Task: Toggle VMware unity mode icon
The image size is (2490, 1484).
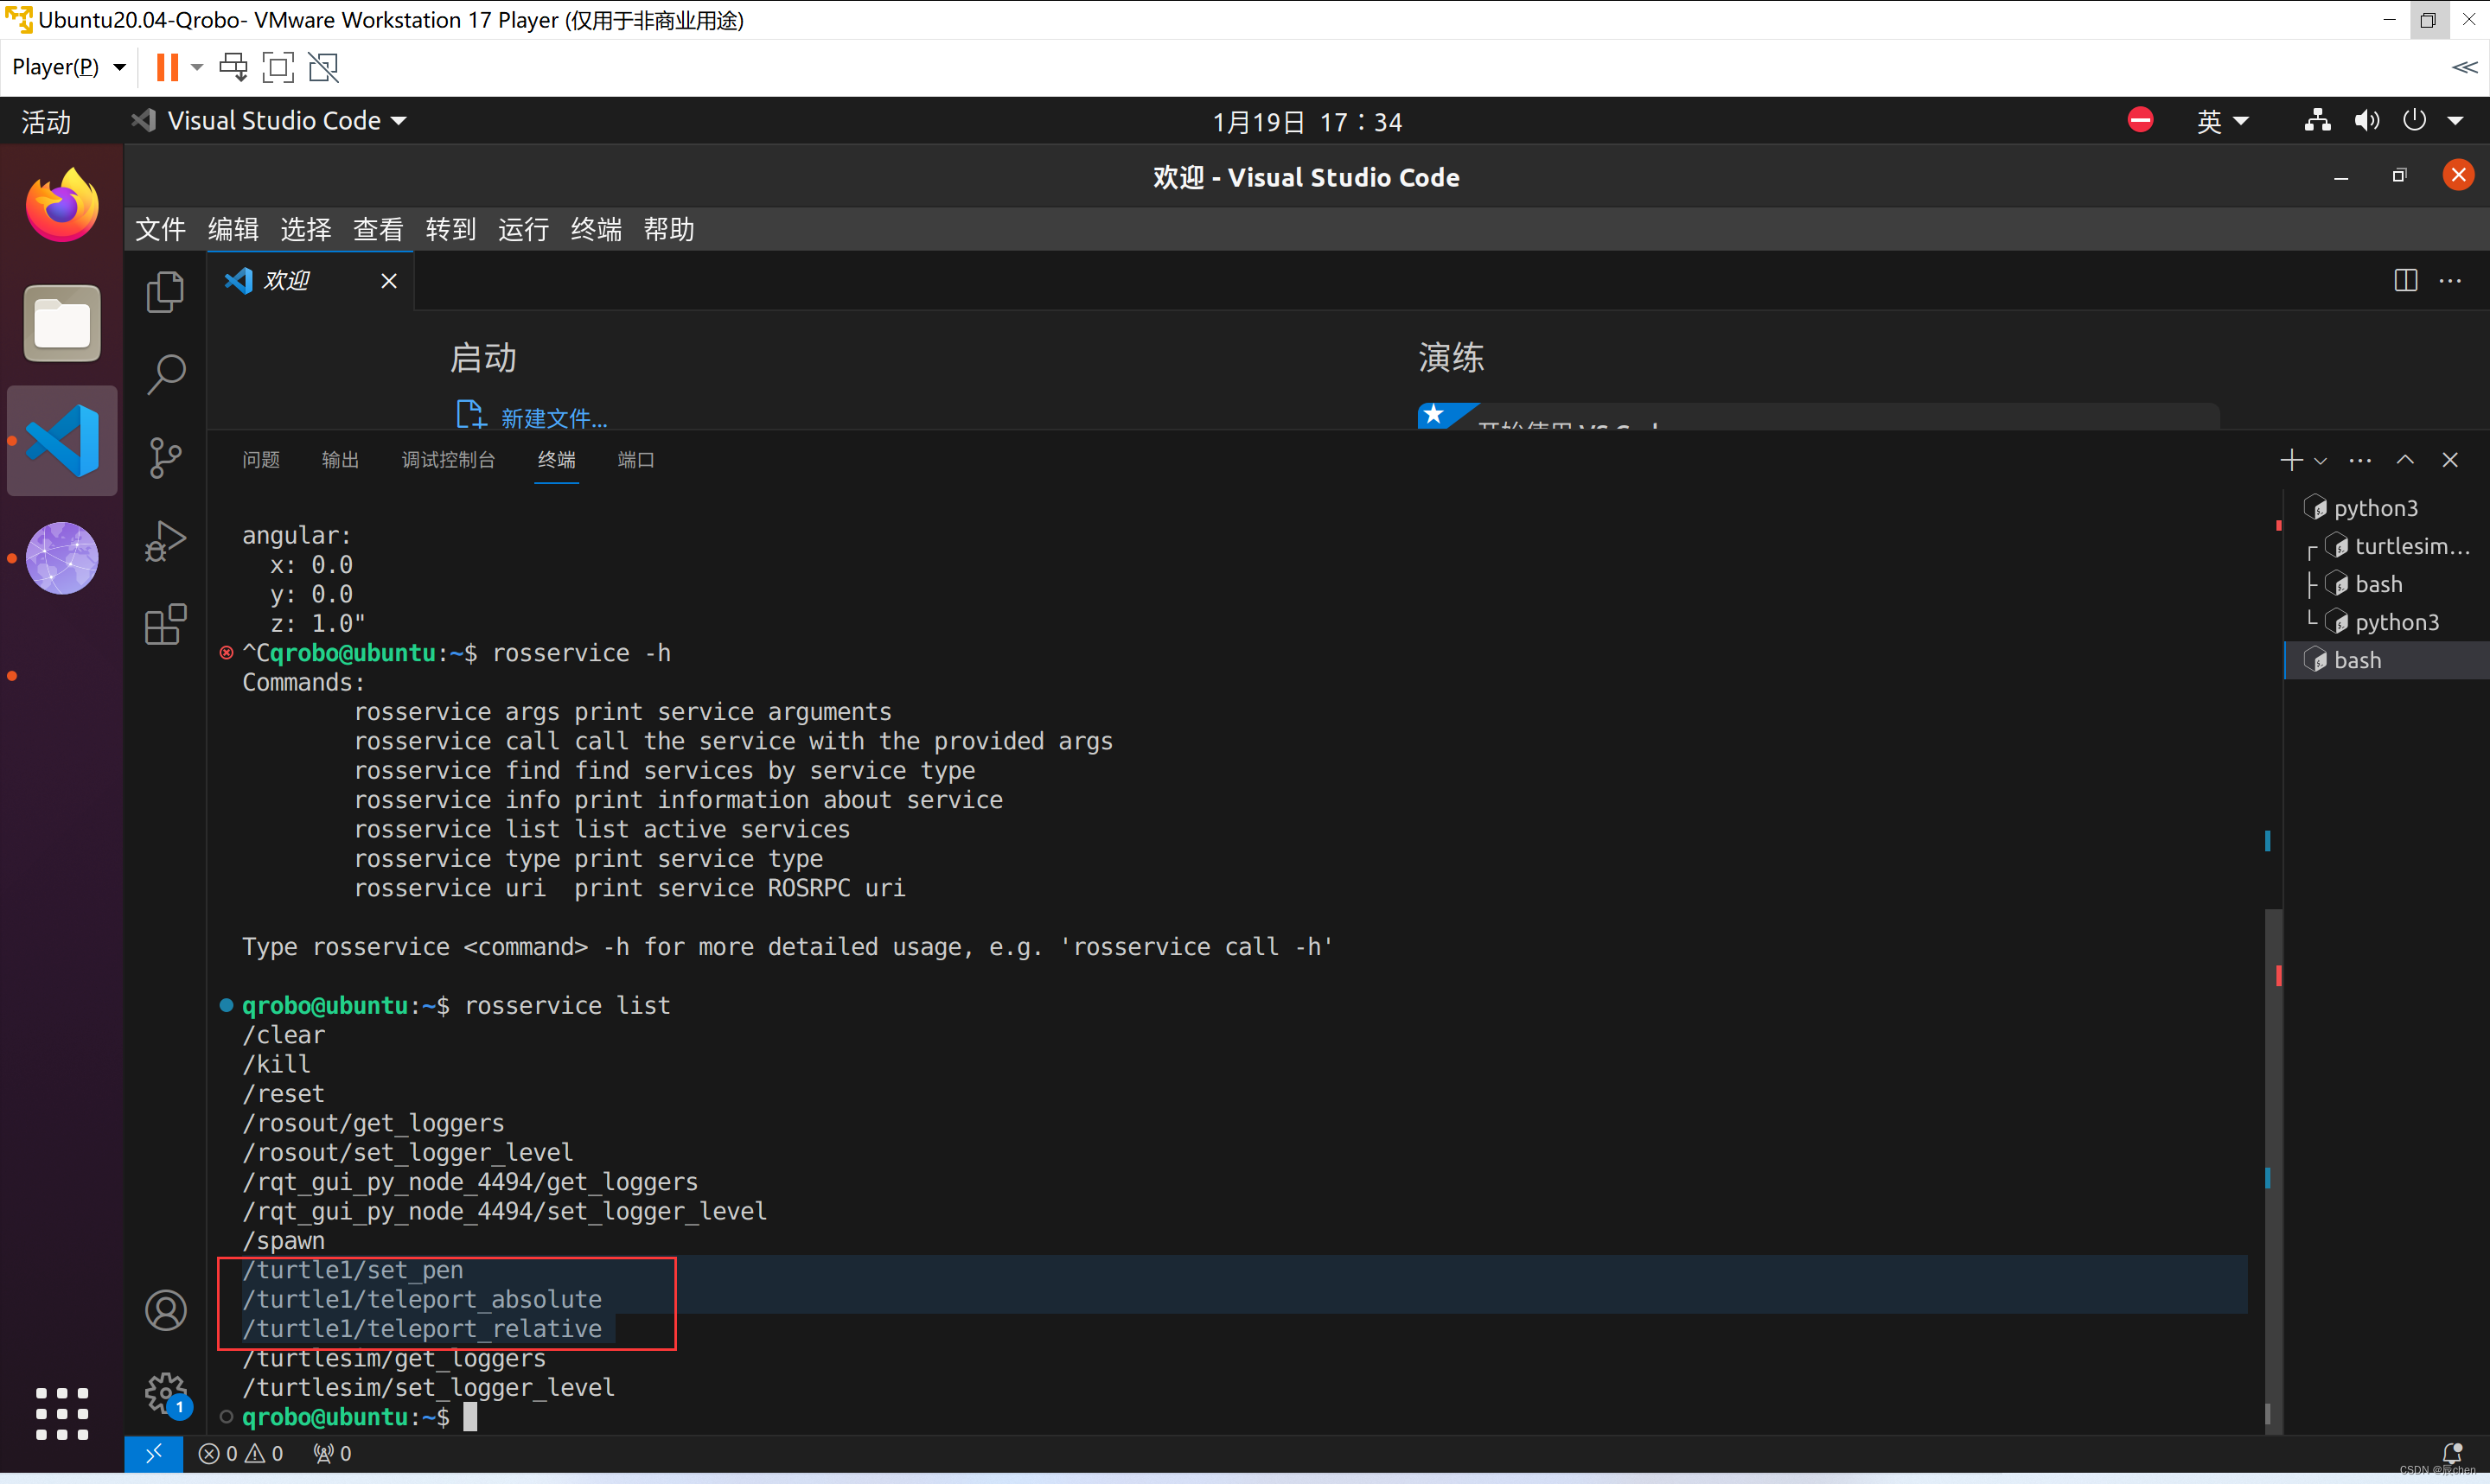Action: coord(323,67)
